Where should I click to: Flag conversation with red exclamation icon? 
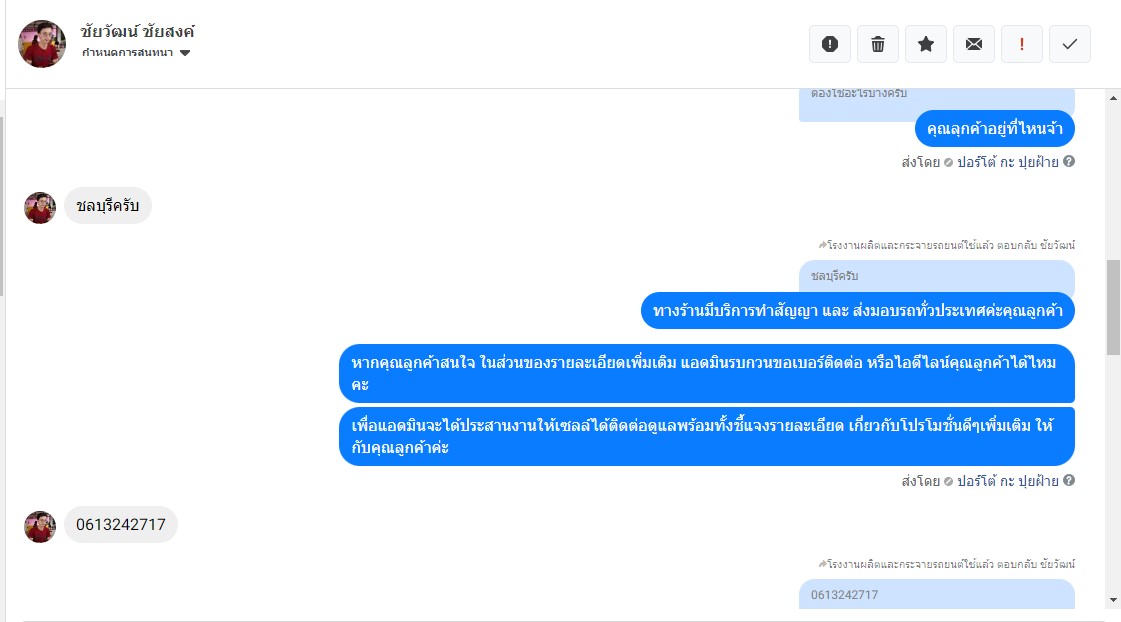(1022, 44)
